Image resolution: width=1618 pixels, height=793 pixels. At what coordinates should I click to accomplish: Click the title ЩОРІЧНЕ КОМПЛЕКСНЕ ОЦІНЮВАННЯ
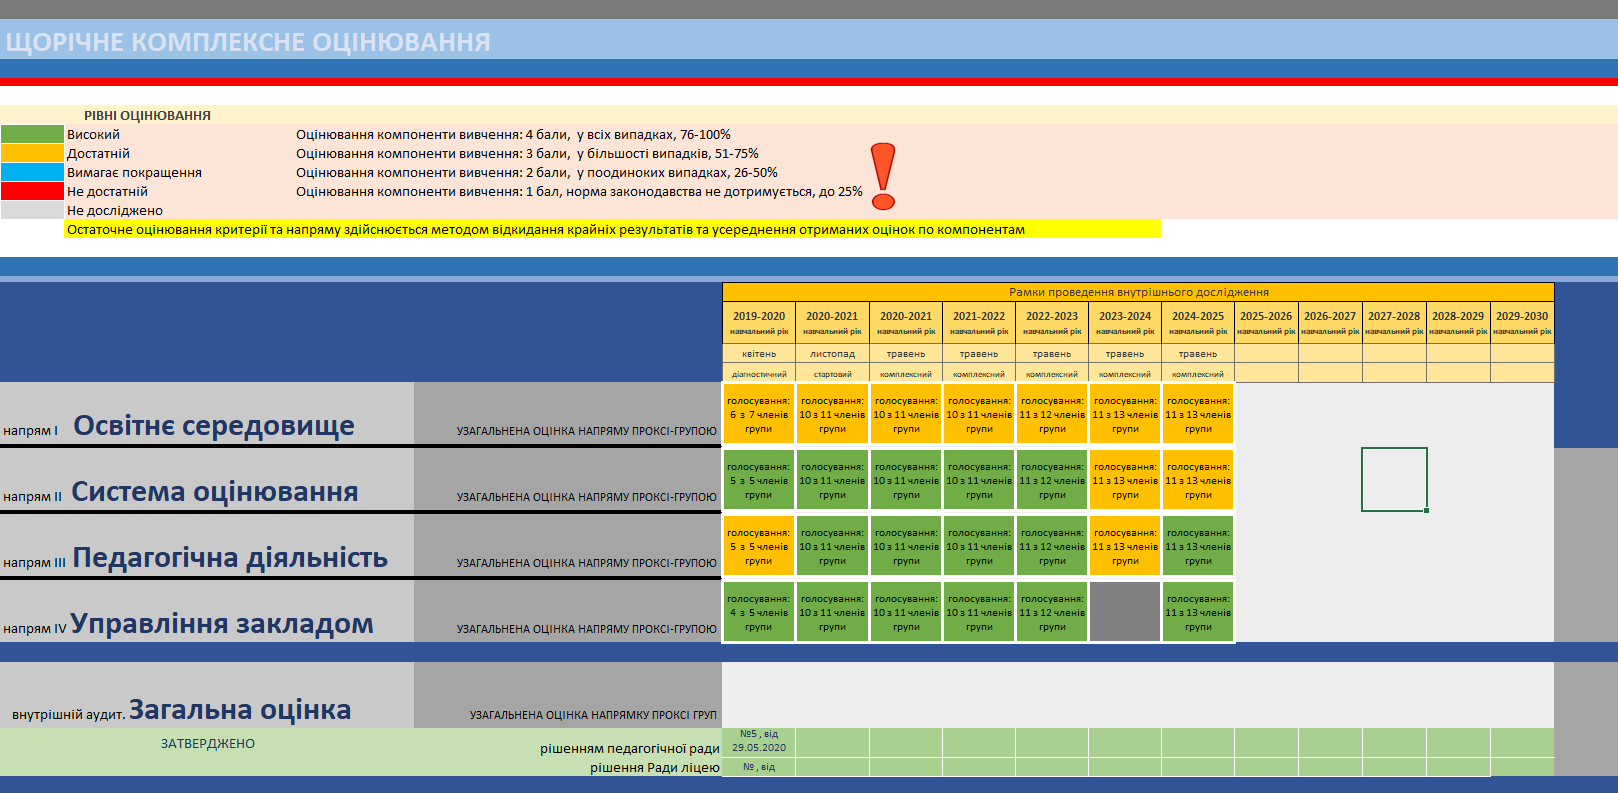pos(248,42)
